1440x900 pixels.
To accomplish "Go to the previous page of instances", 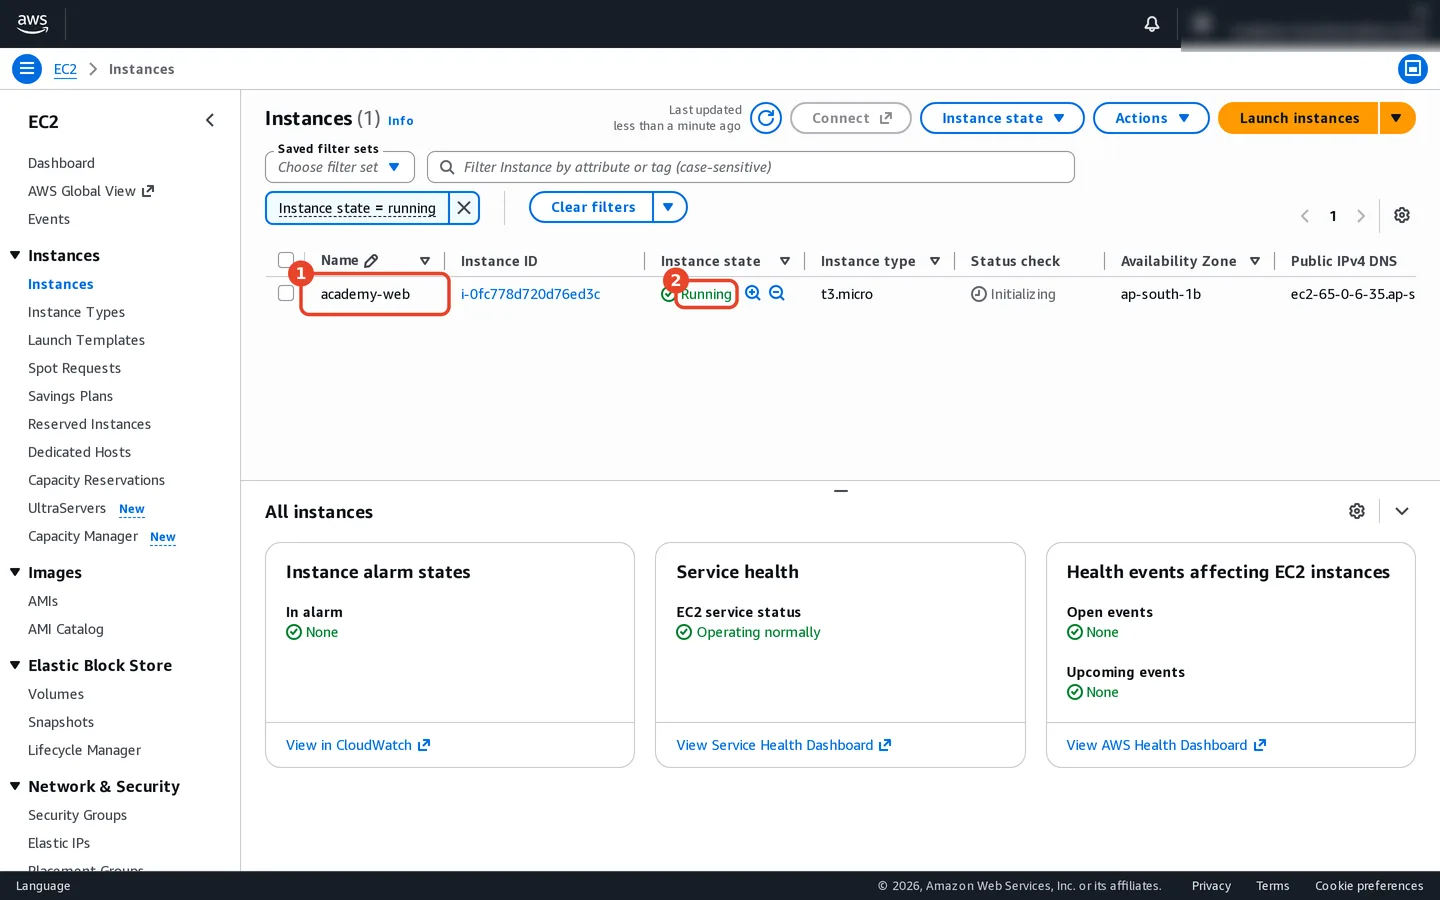I will (x=1305, y=216).
